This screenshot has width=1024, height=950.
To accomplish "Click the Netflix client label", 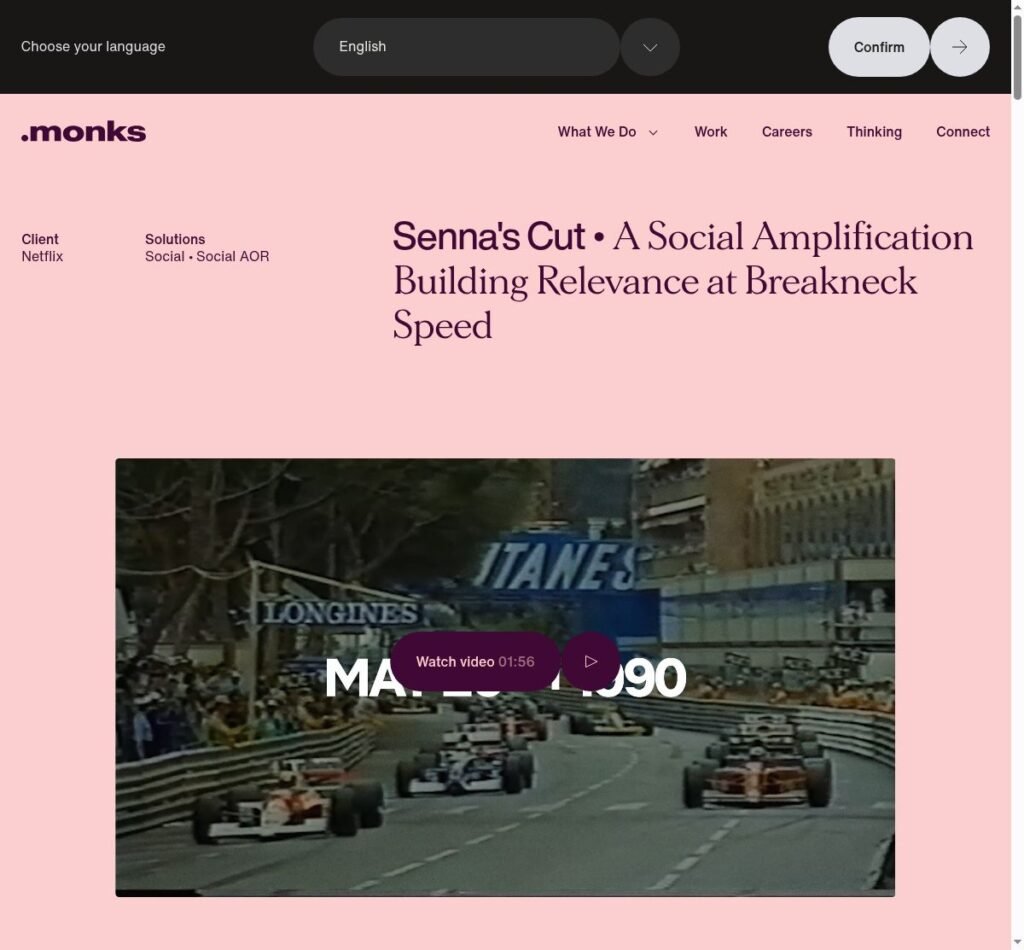I will pos(42,257).
